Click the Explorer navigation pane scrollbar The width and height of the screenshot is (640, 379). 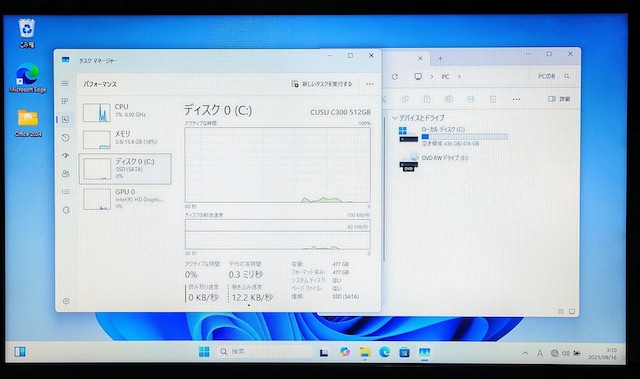coord(384,190)
